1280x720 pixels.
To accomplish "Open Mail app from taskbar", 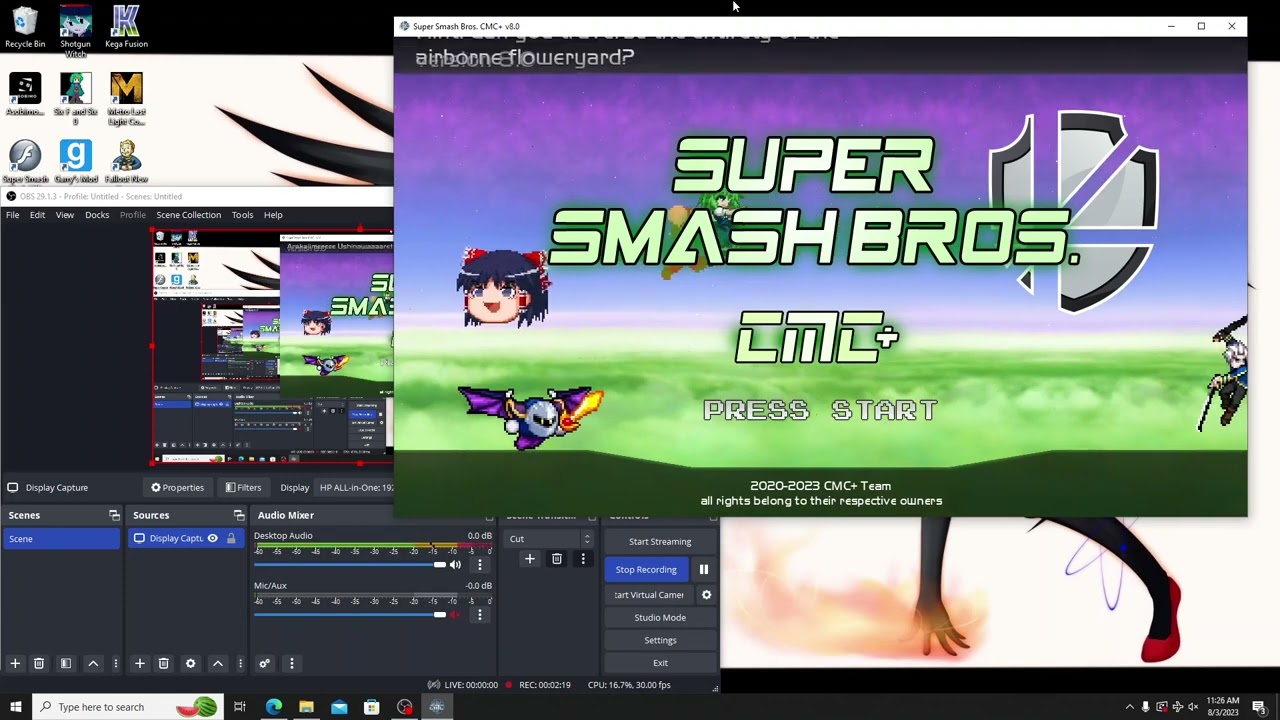I will 339,707.
